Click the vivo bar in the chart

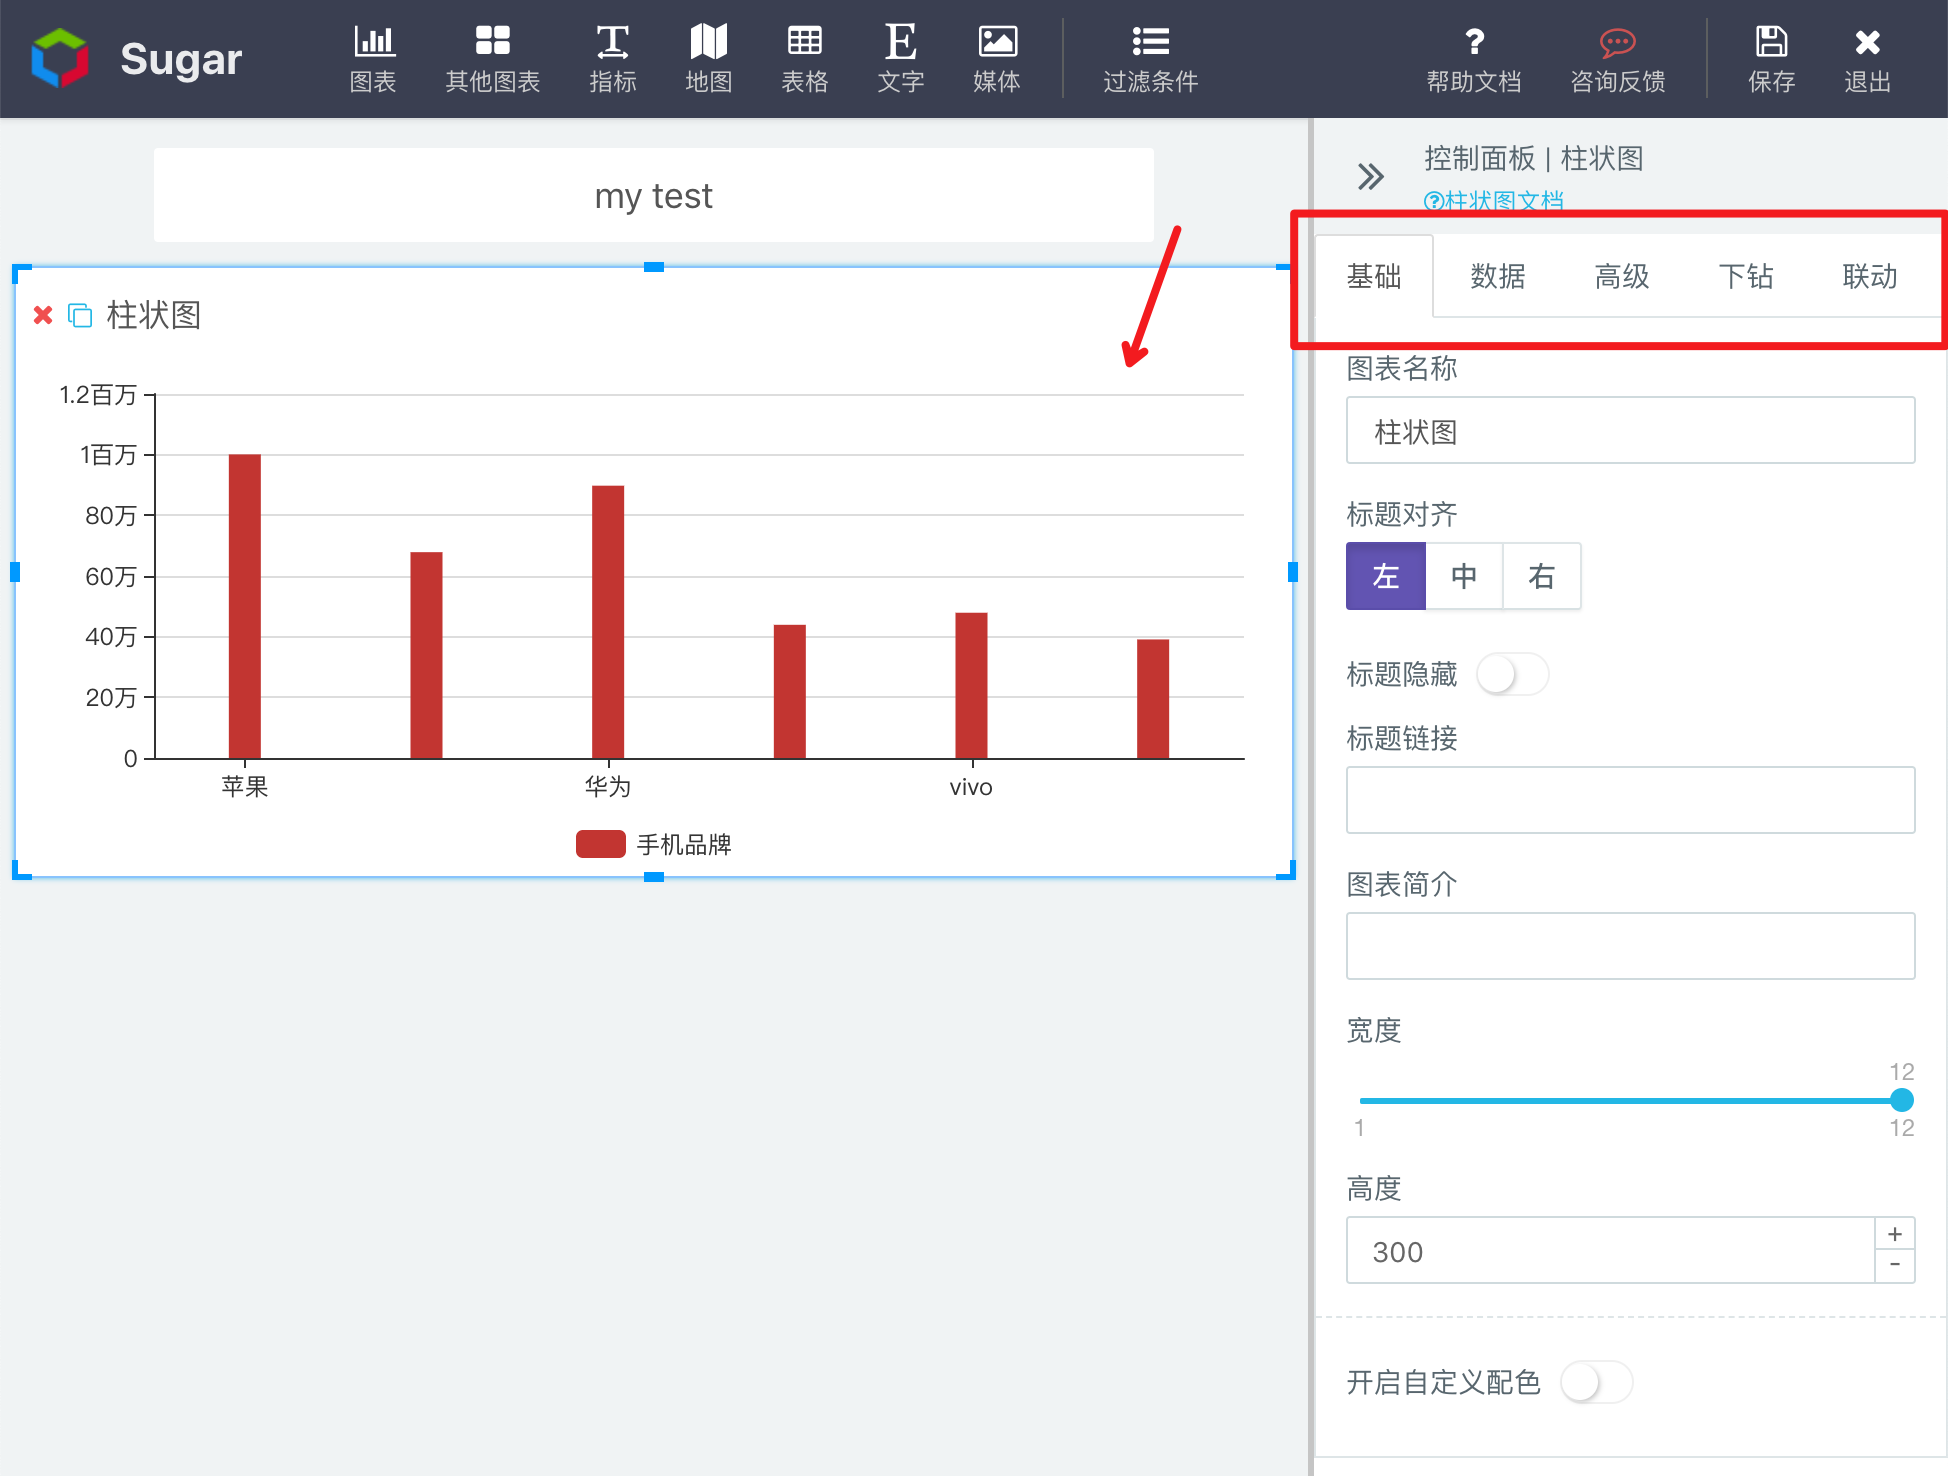point(971,685)
